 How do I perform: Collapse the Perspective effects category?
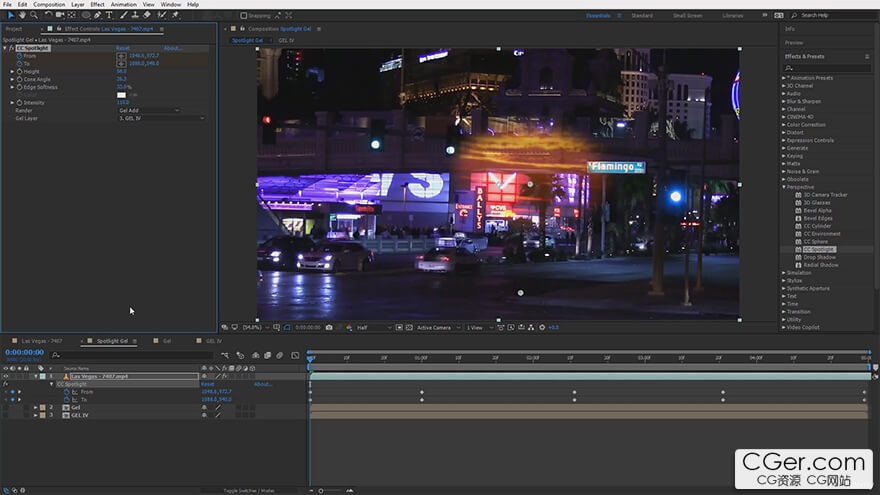pos(784,187)
